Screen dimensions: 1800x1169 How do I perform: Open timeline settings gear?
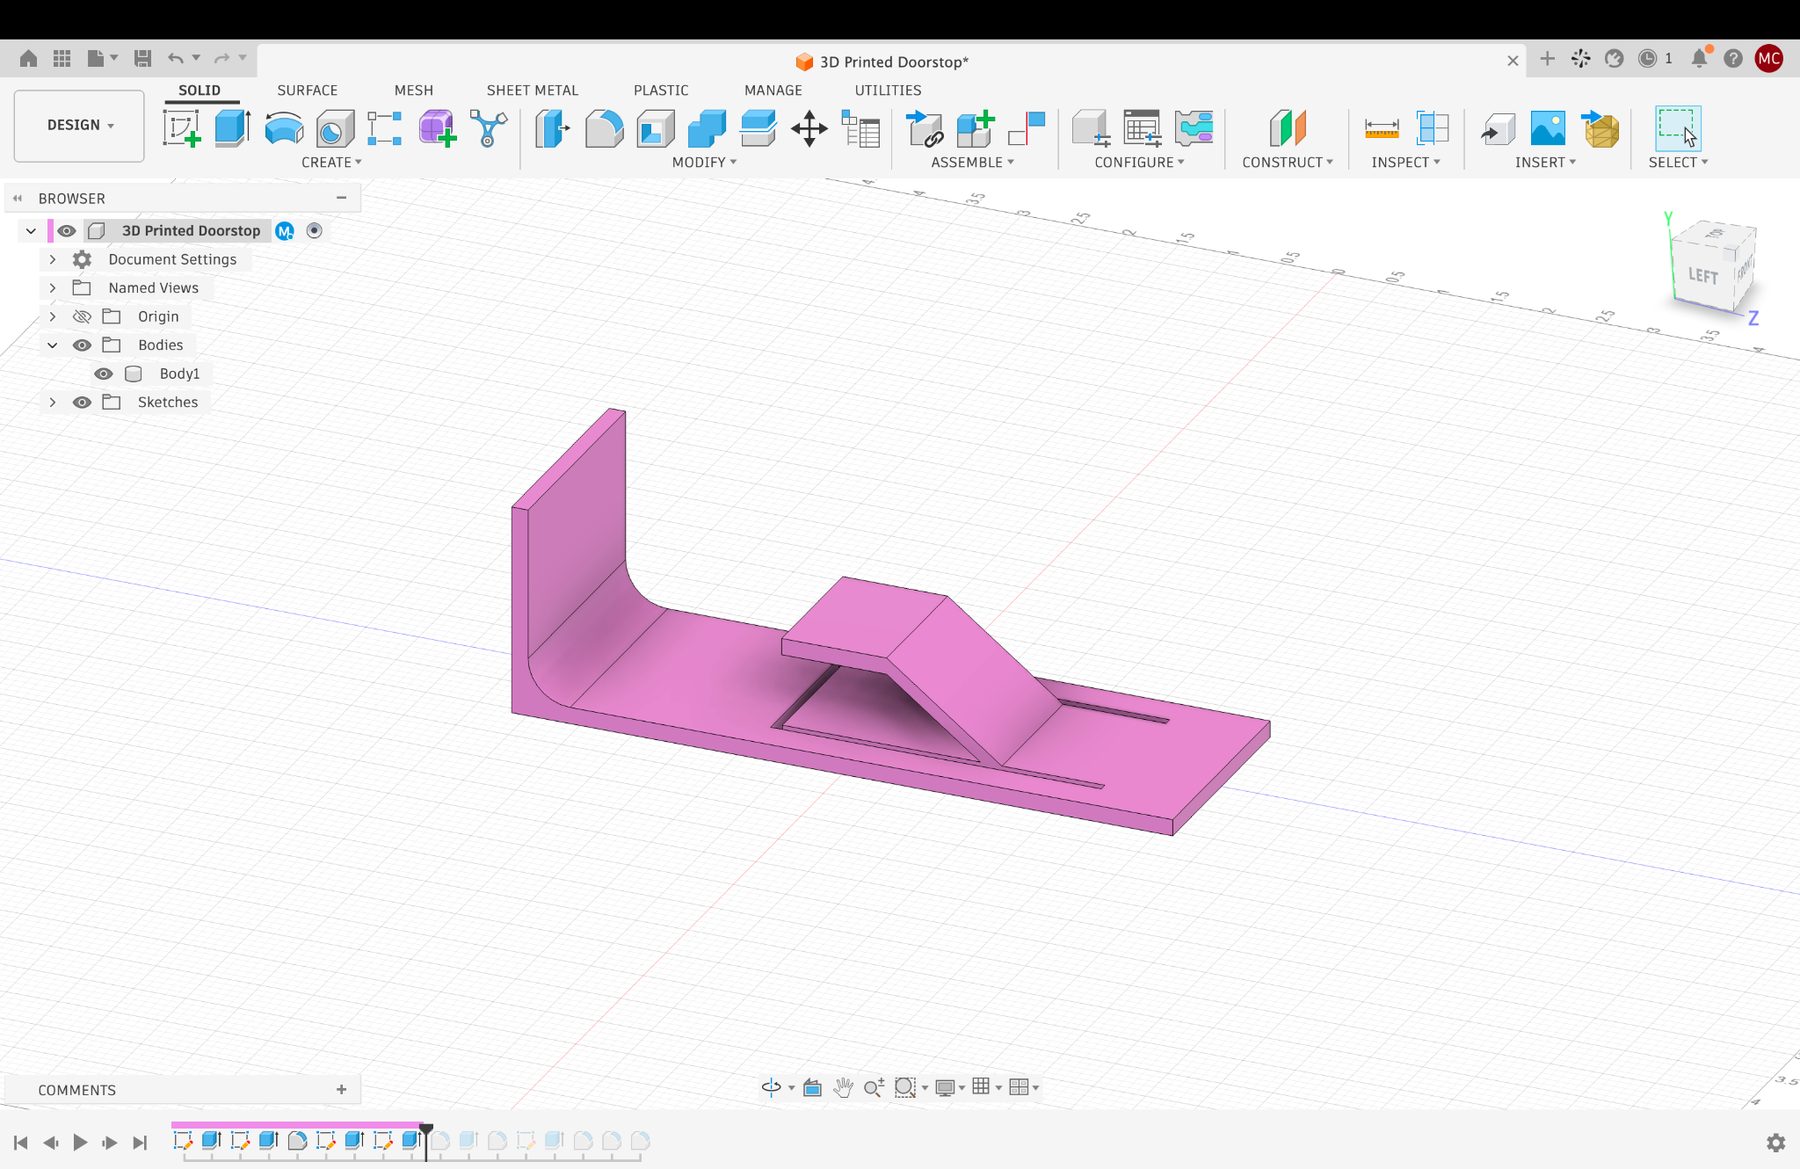[1776, 1142]
